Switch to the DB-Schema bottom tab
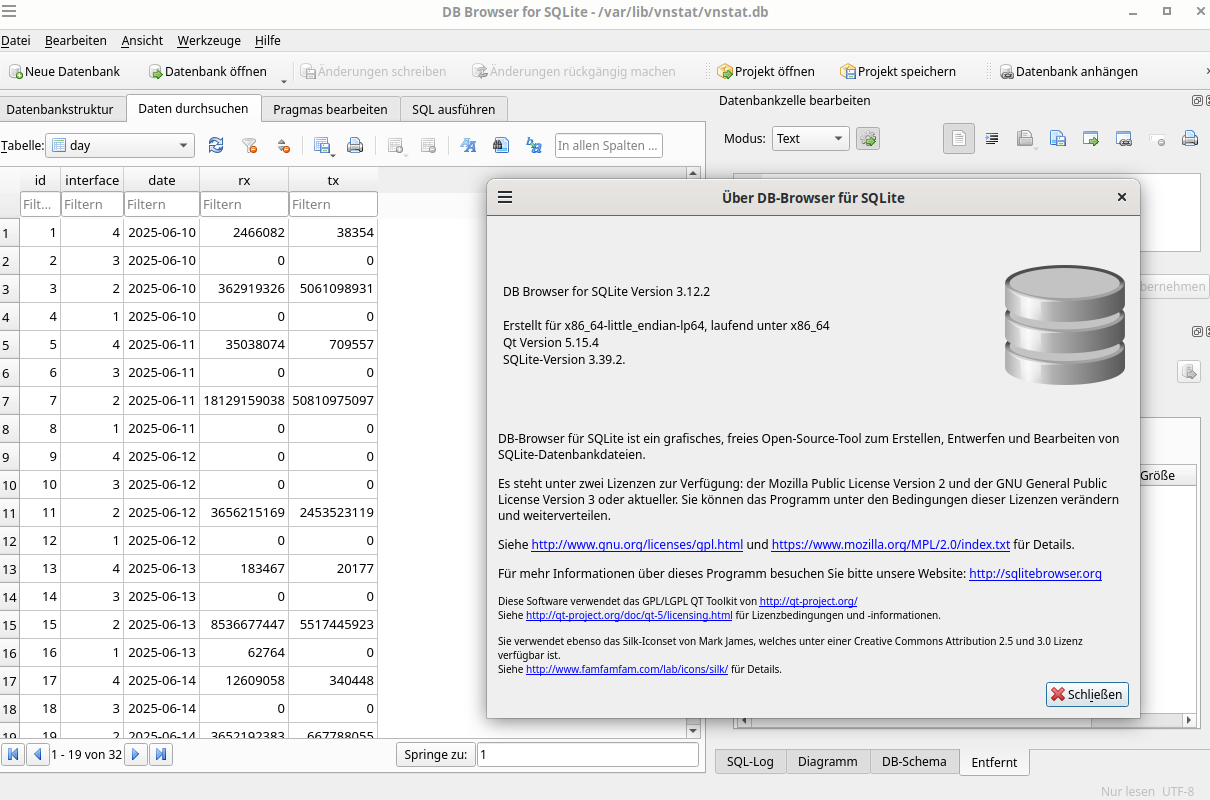The width and height of the screenshot is (1210, 800). (x=914, y=762)
